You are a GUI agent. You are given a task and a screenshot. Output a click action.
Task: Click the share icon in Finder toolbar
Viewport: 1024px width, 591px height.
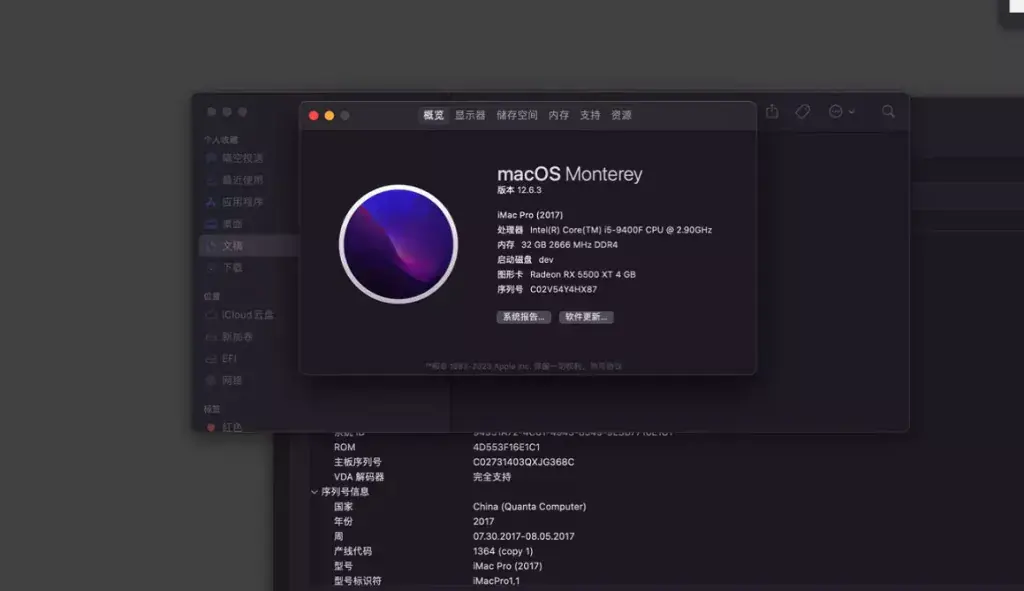point(772,112)
